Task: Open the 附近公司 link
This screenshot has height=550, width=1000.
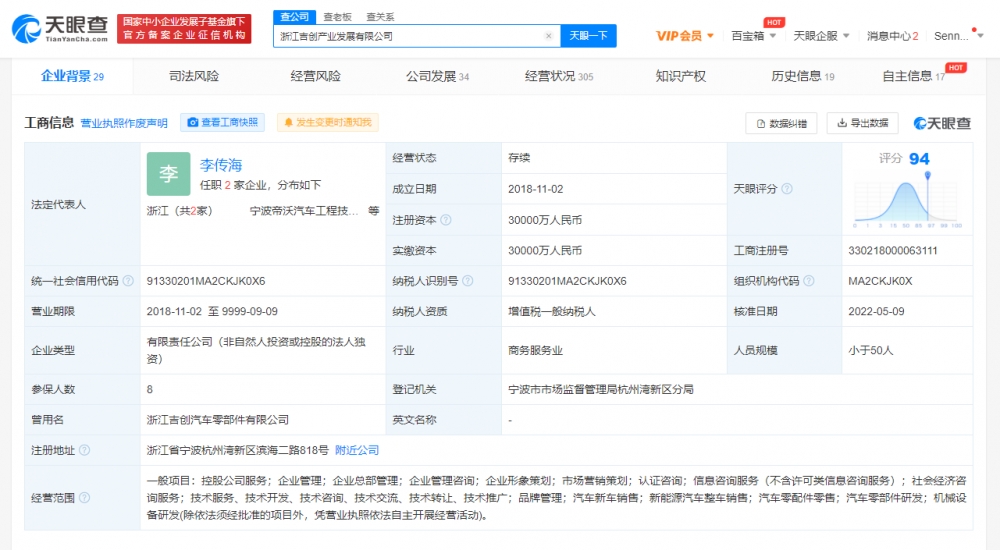Action: tap(357, 450)
